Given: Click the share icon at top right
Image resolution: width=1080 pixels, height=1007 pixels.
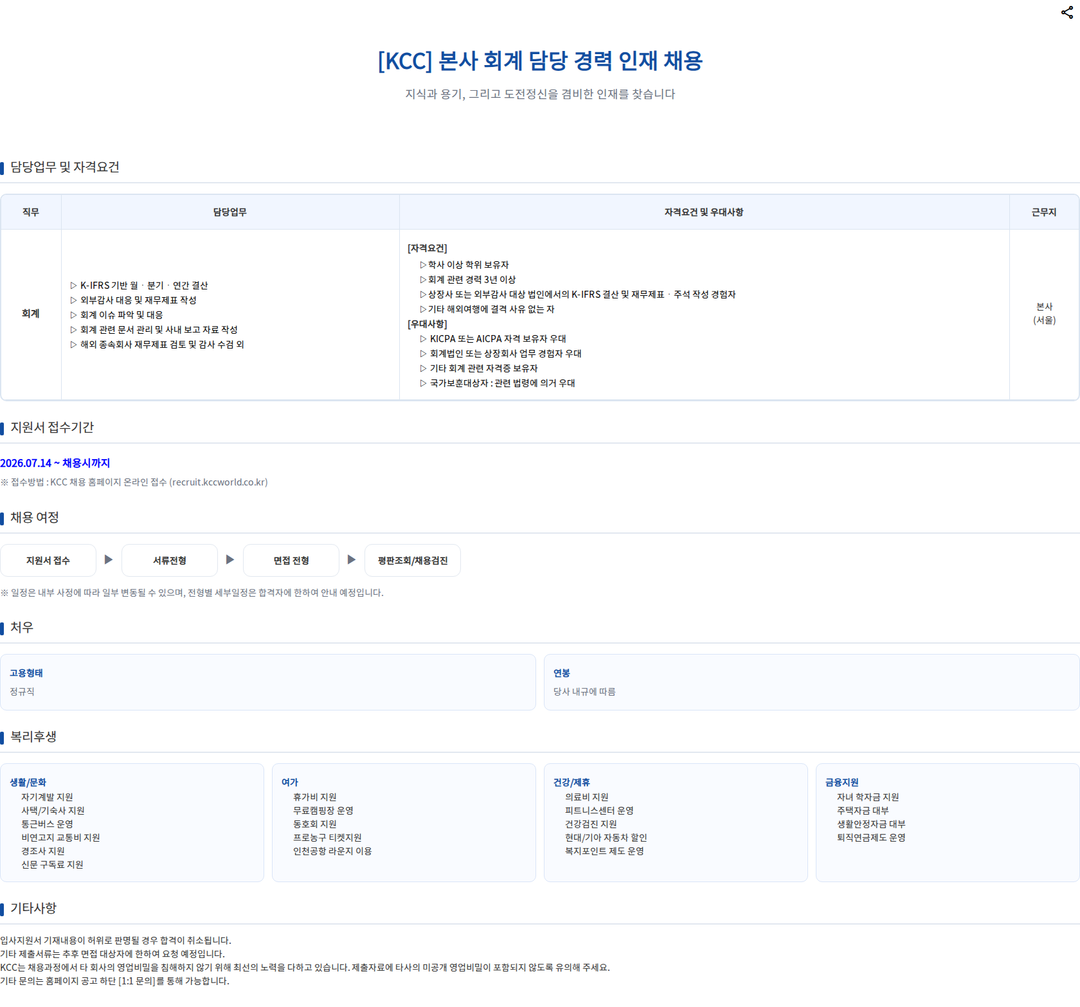Looking at the screenshot, I should [x=1066, y=12].
